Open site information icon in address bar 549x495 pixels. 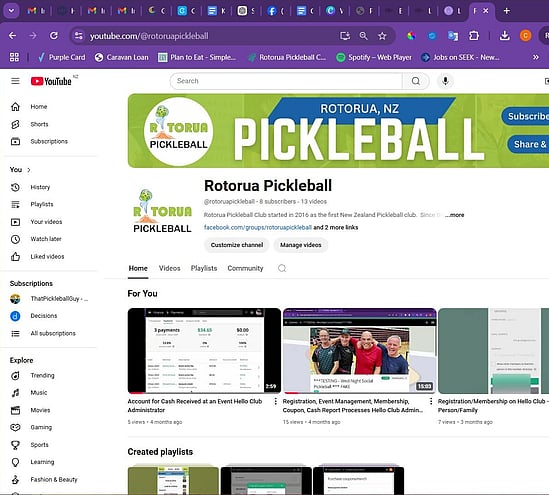[79, 36]
